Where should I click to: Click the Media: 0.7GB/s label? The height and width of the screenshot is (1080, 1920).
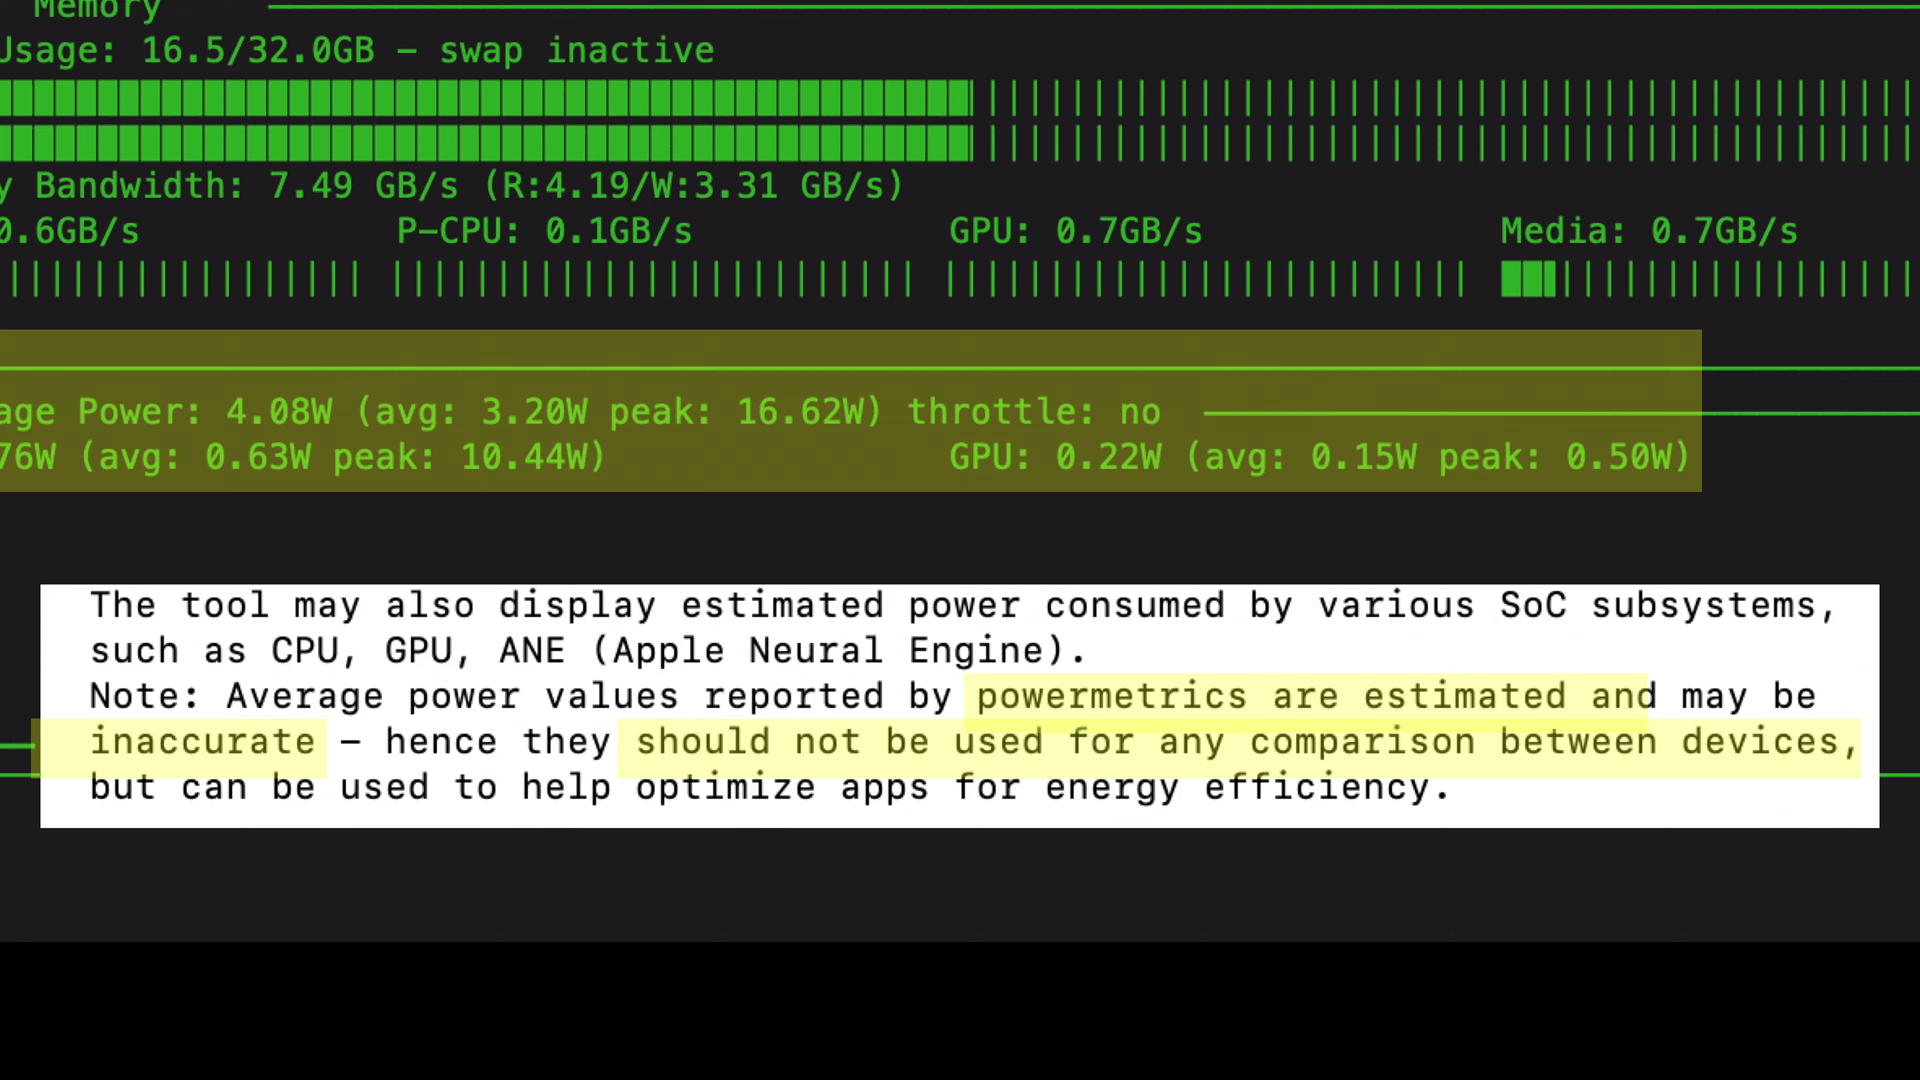click(1648, 232)
